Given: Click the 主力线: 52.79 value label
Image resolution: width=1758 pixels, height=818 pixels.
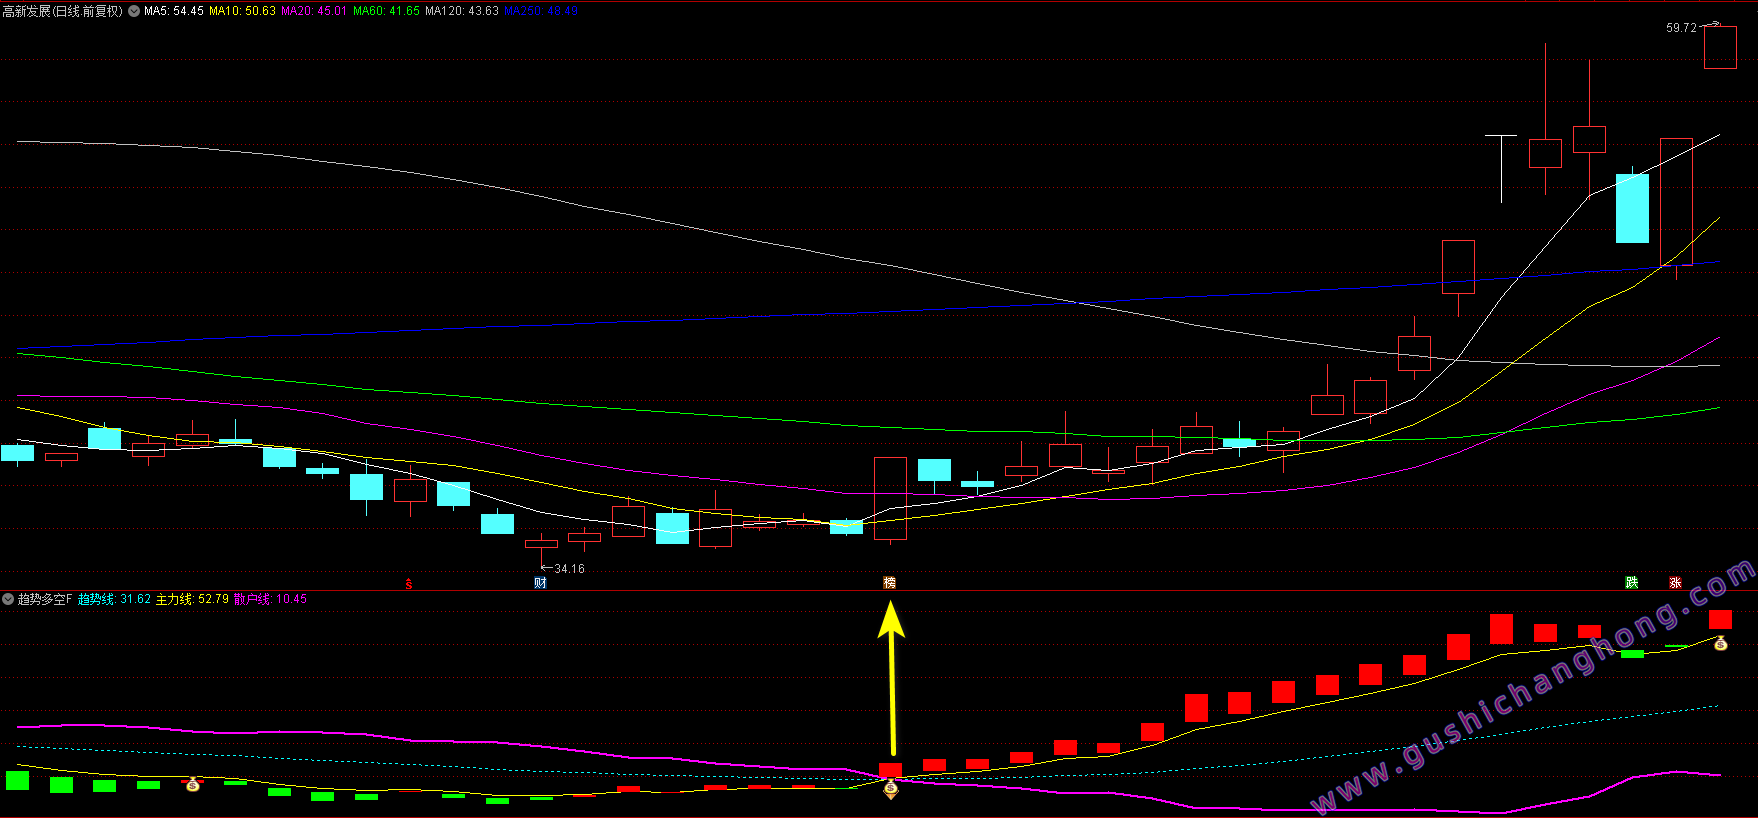Looking at the screenshot, I should [x=192, y=599].
